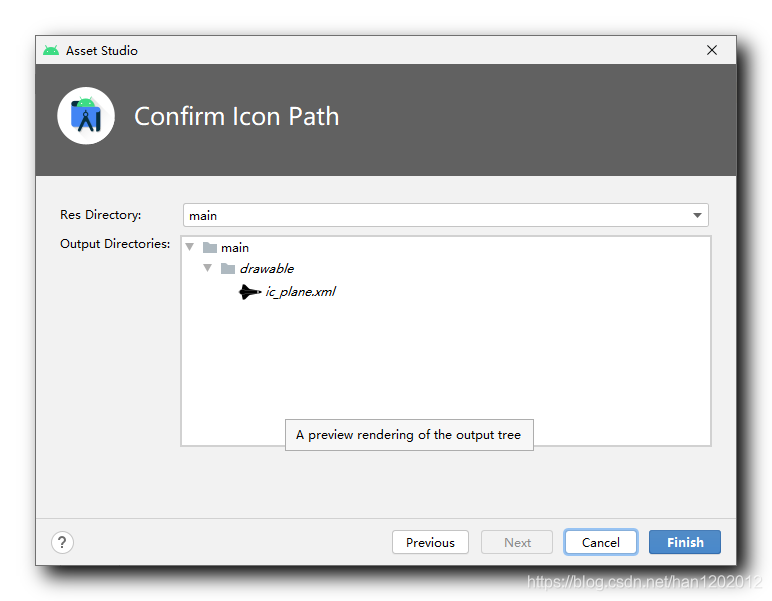Collapse the drawable tree node arrow
The height and width of the screenshot is (601, 772).
pos(208,269)
